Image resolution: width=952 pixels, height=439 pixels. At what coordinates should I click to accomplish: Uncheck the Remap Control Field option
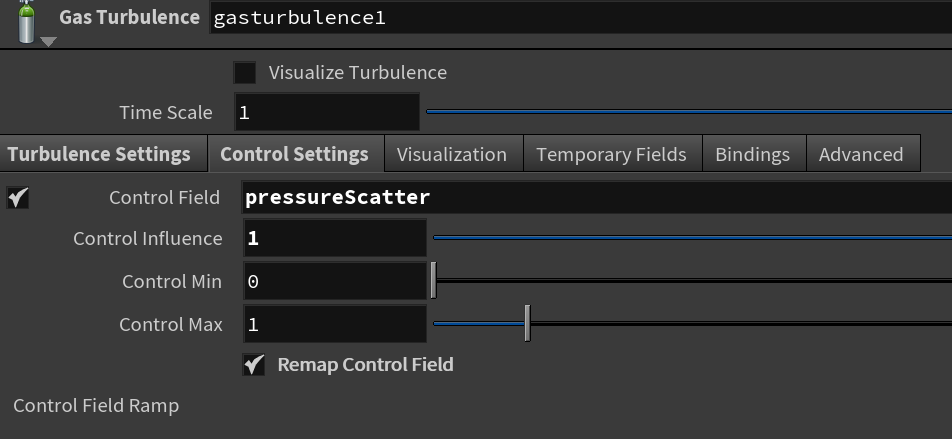(254, 365)
